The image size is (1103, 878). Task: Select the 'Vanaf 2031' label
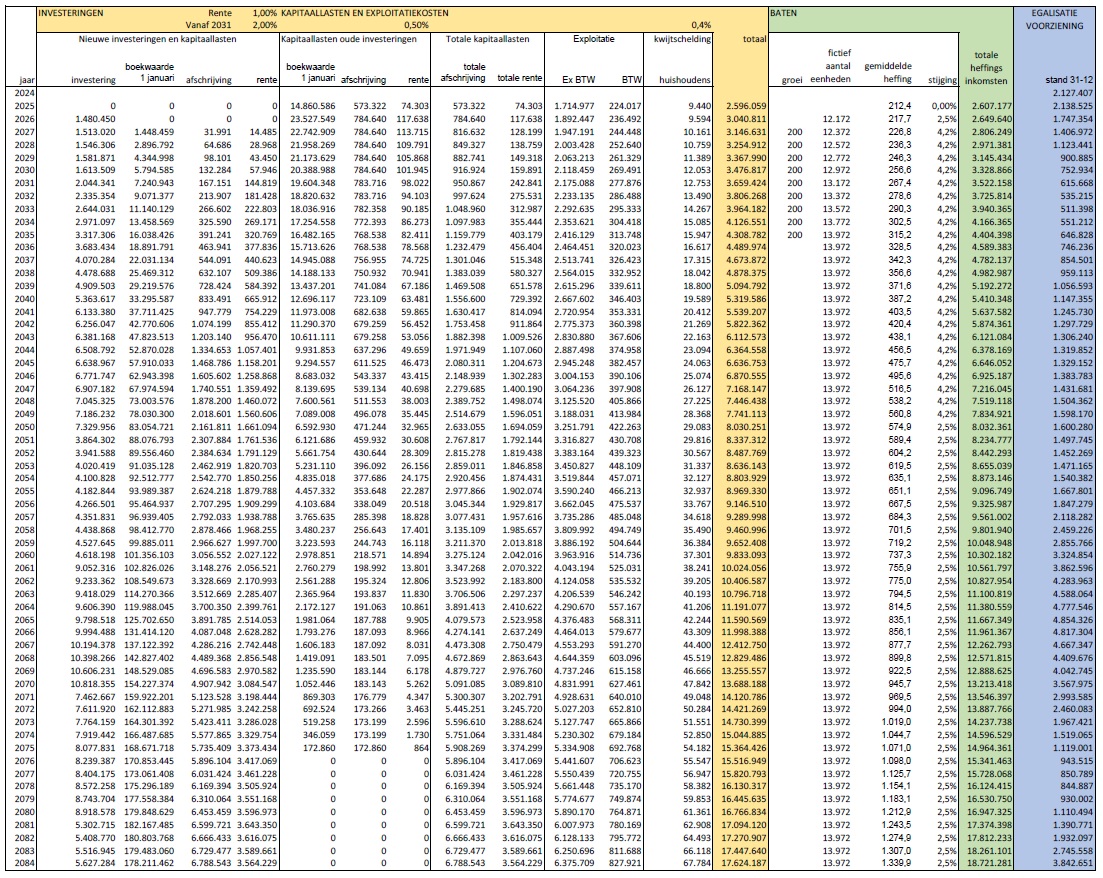(x=209, y=25)
